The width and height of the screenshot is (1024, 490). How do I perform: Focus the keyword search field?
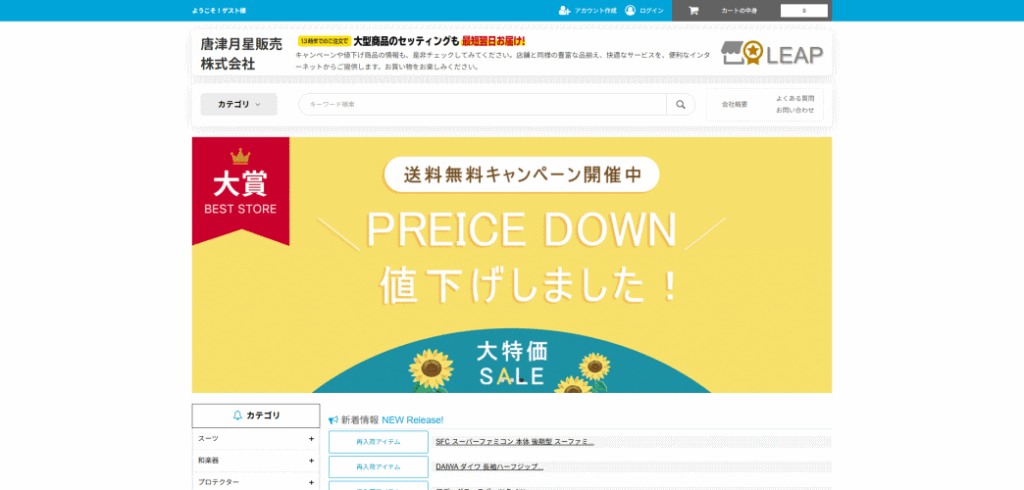pos(485,104)
